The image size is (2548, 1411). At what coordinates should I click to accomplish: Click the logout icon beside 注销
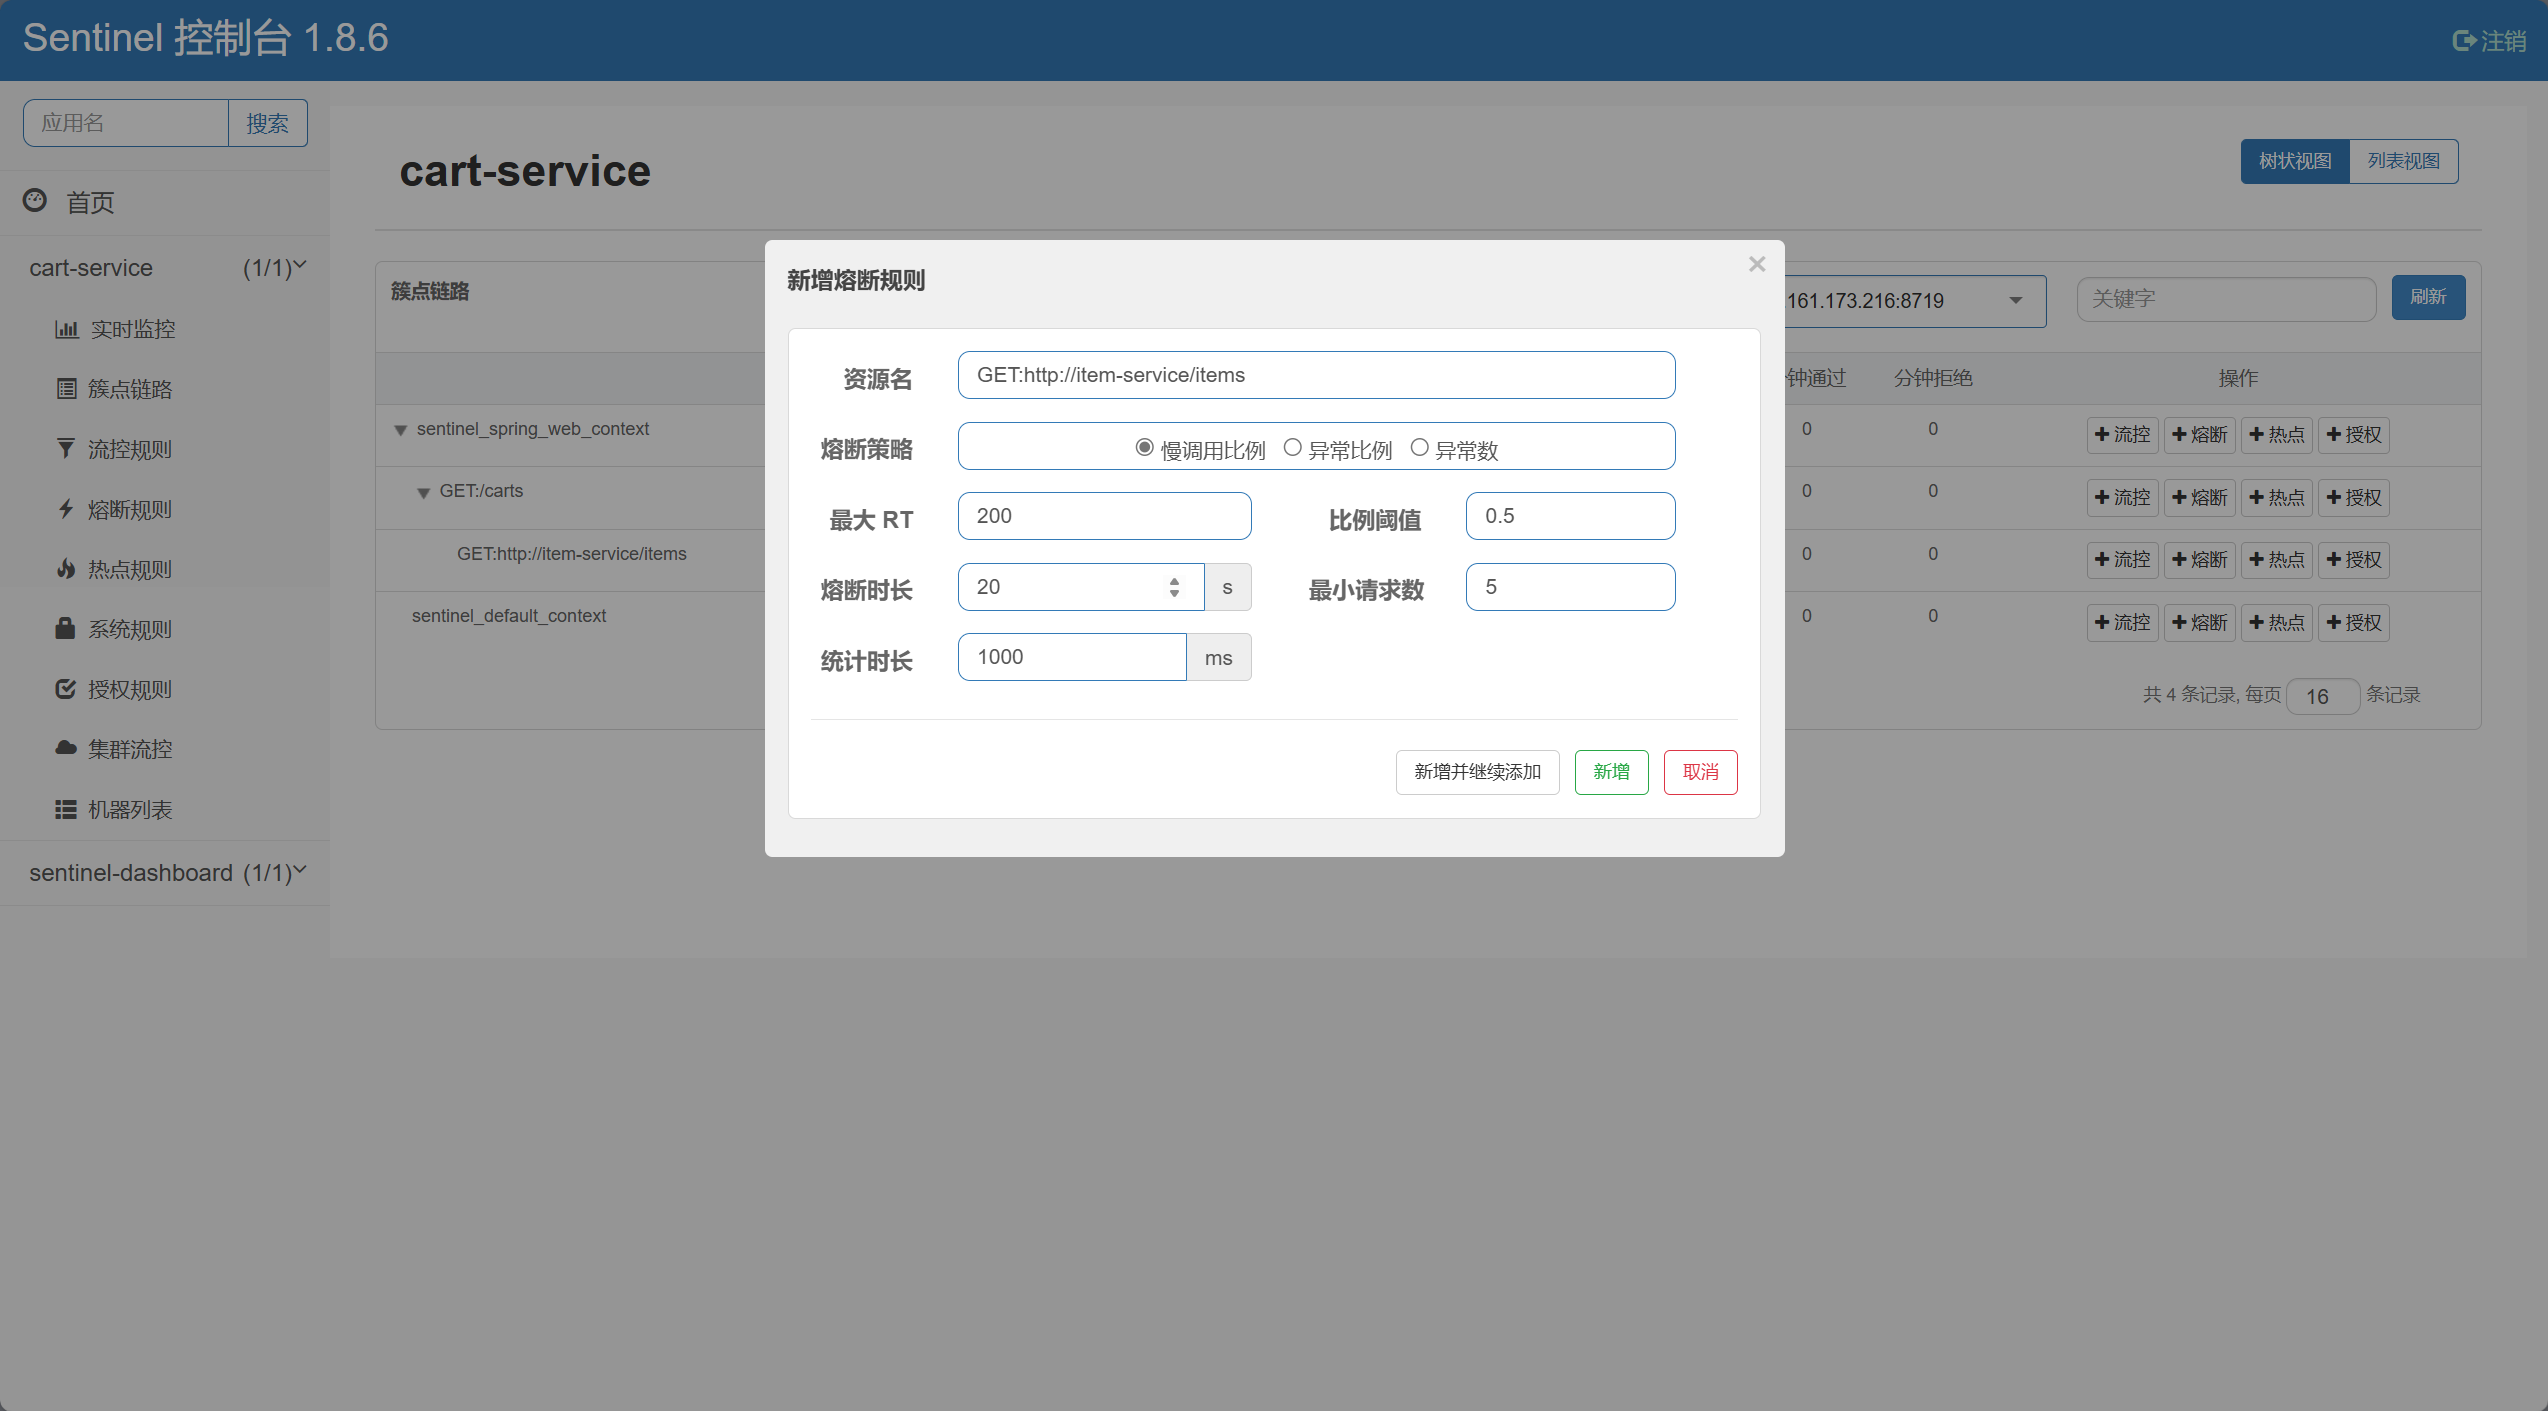point(2463,41)
